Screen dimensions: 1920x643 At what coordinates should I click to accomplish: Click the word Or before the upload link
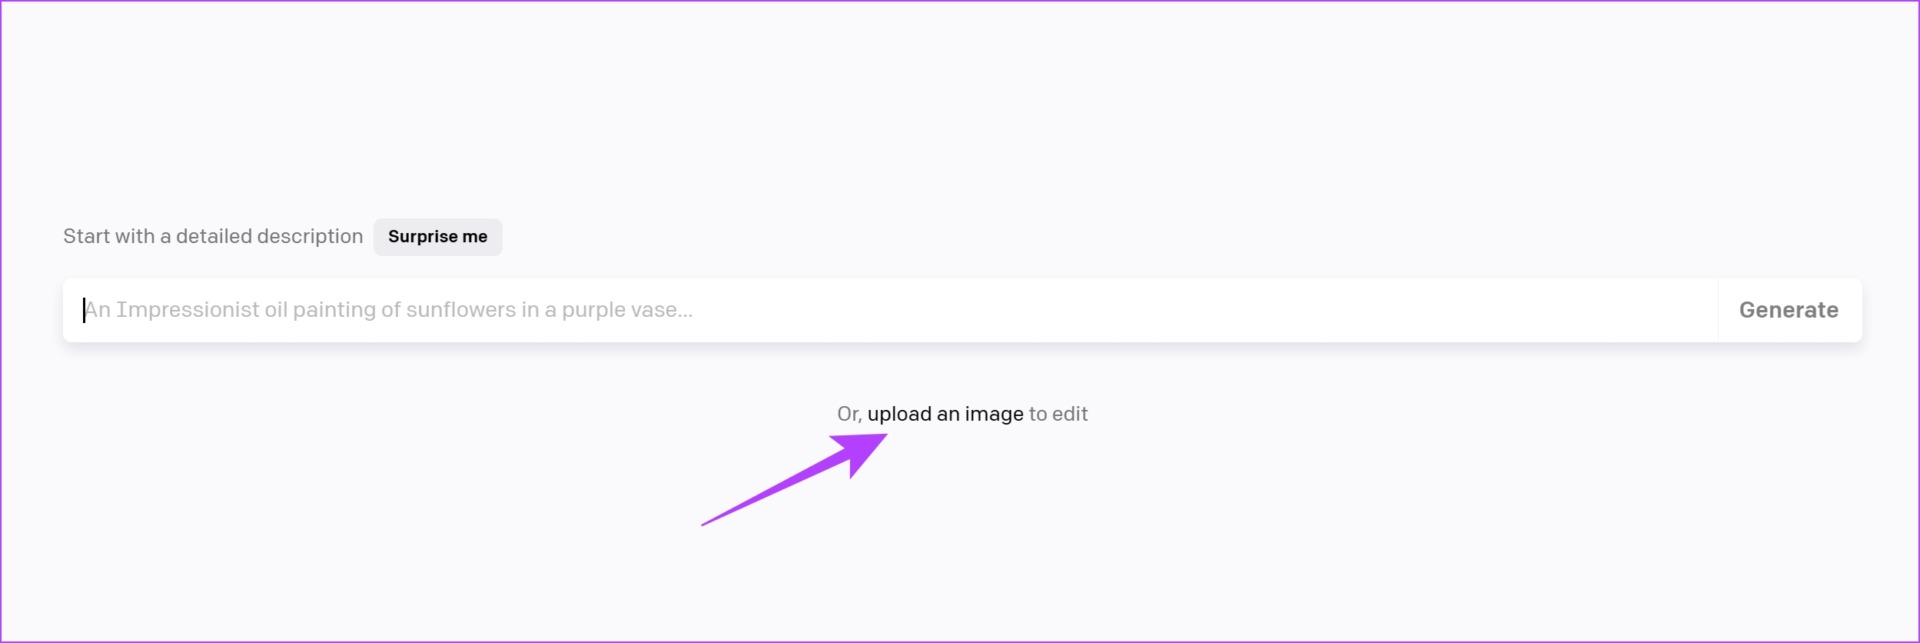849,414
